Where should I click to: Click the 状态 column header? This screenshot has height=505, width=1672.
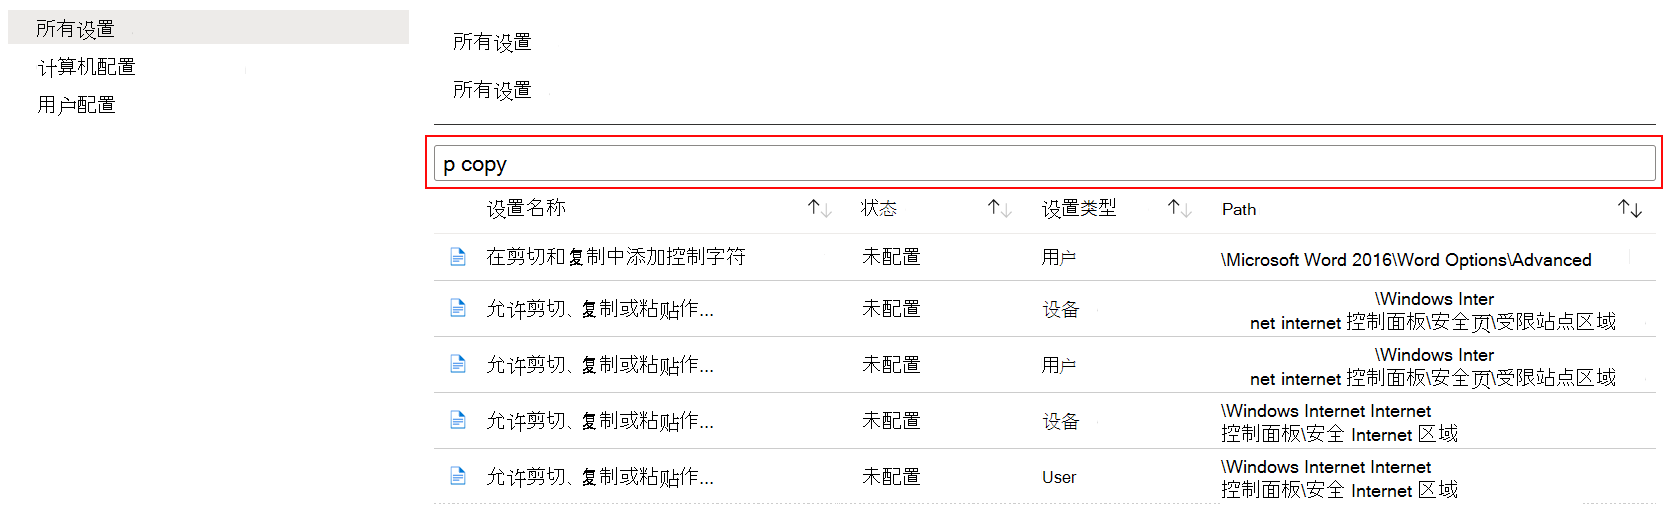[x=879, y=208]
